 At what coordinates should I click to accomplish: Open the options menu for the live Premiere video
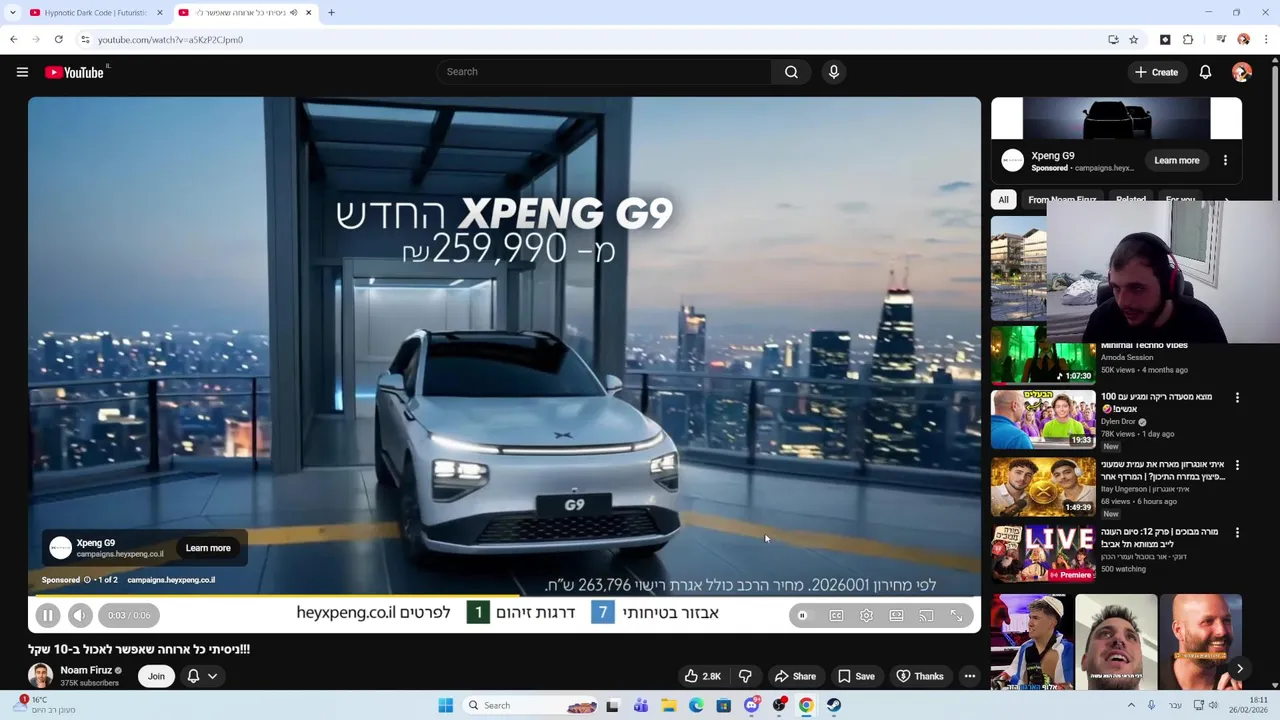1237,532
